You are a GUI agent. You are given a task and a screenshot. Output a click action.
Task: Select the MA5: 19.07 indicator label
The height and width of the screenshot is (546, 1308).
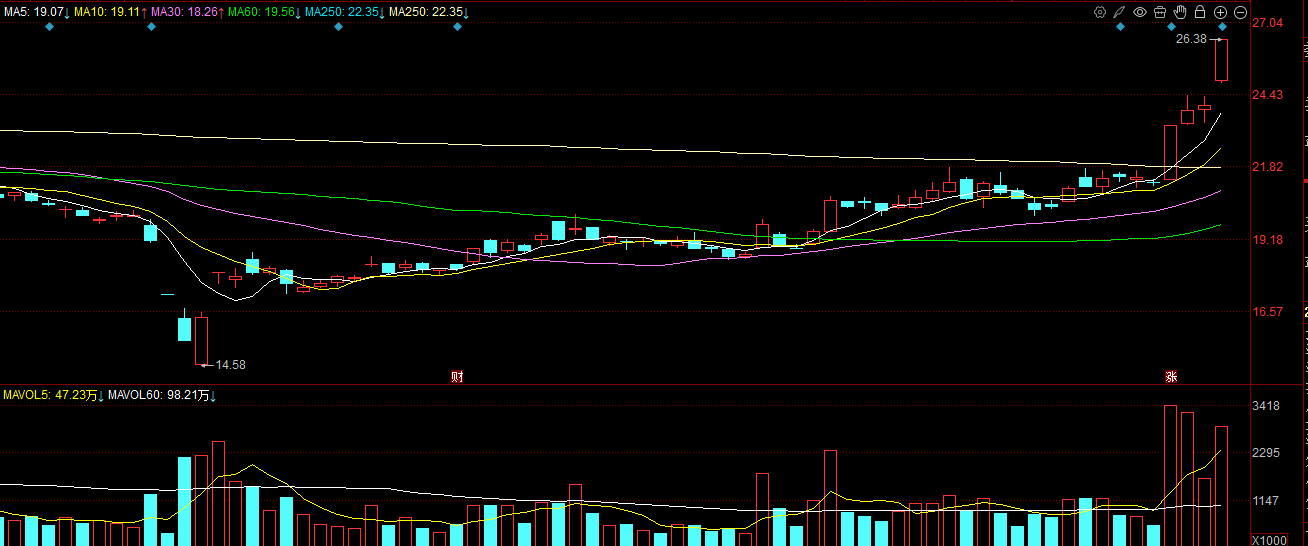point(35,12)
